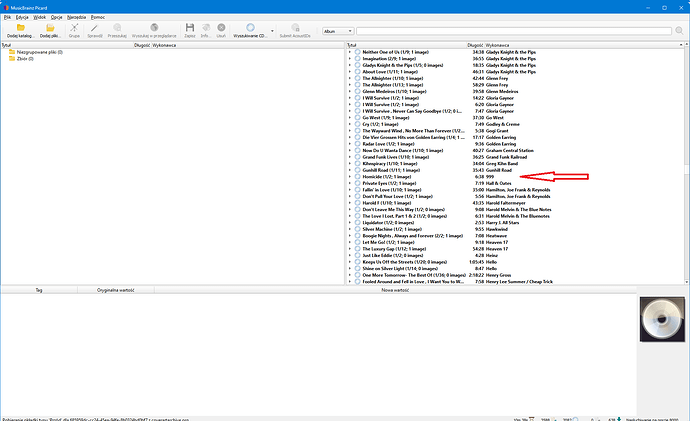Screen dimensions: 690x421
Task: Select The Almighter (1/13; 1 image) row
Action: click(517, 85)
